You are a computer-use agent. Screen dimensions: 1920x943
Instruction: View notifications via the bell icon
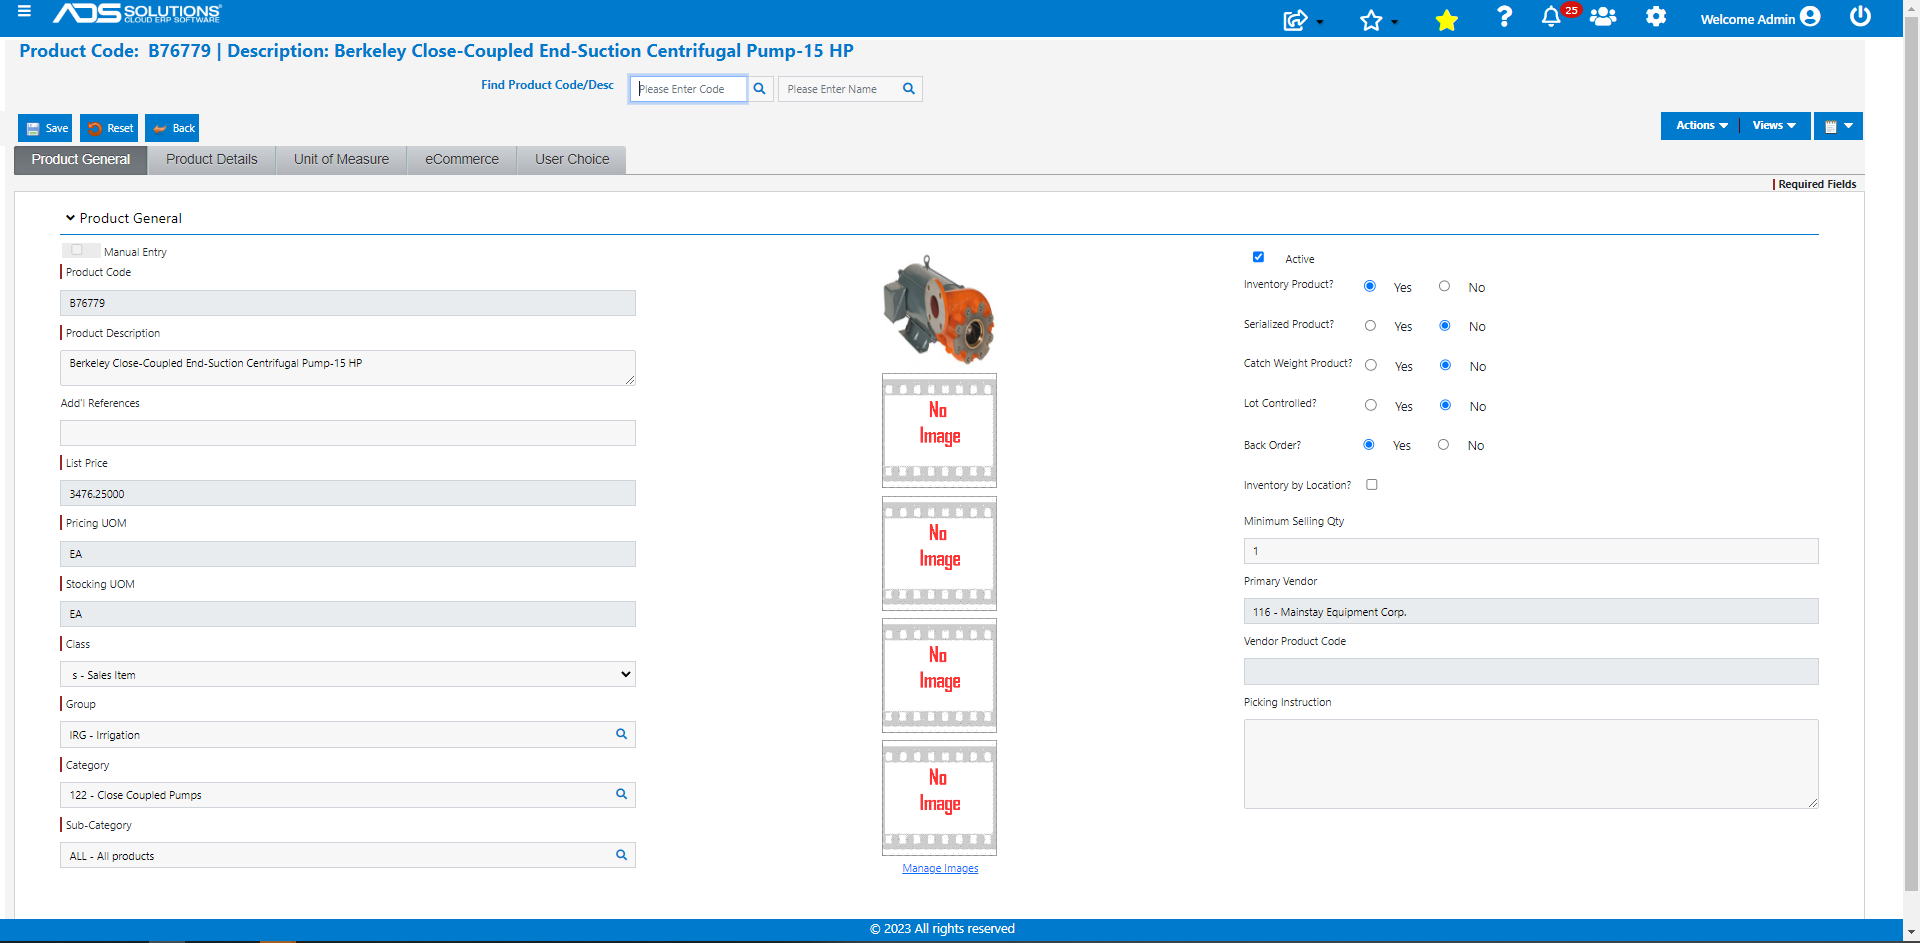pyautogui.click(x=1551, y=18)
